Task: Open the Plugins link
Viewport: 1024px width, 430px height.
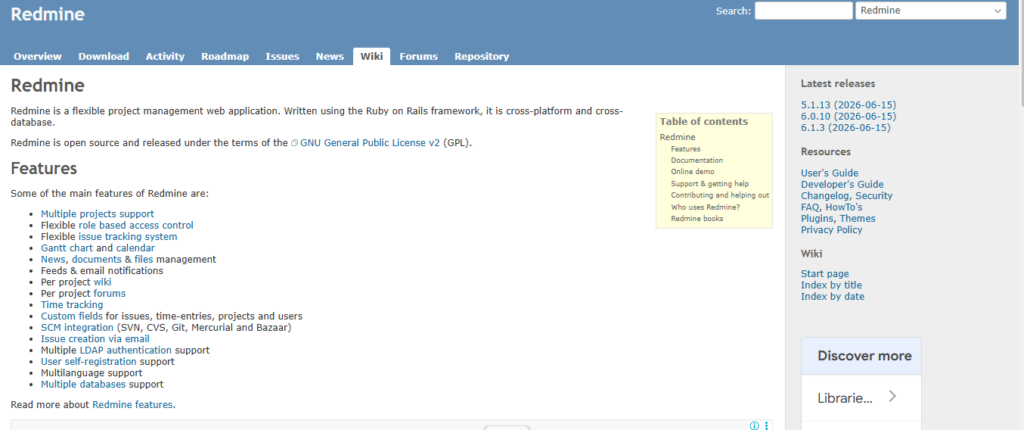Action: tap(817, 218)
